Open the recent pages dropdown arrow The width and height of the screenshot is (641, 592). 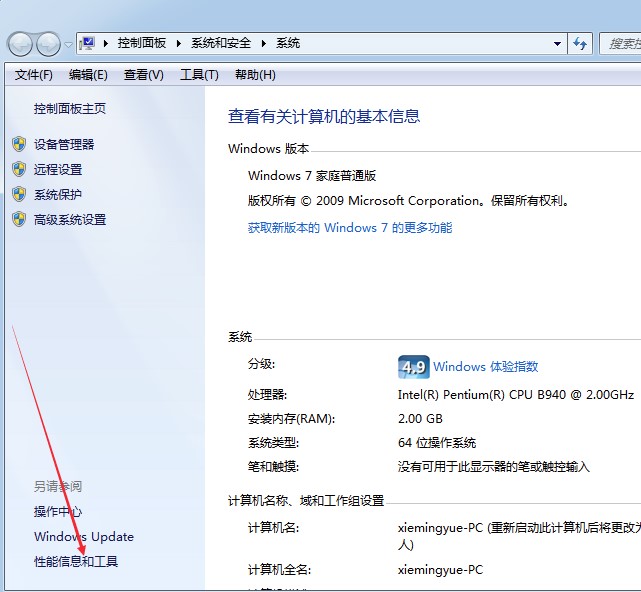tap(68, 44)
